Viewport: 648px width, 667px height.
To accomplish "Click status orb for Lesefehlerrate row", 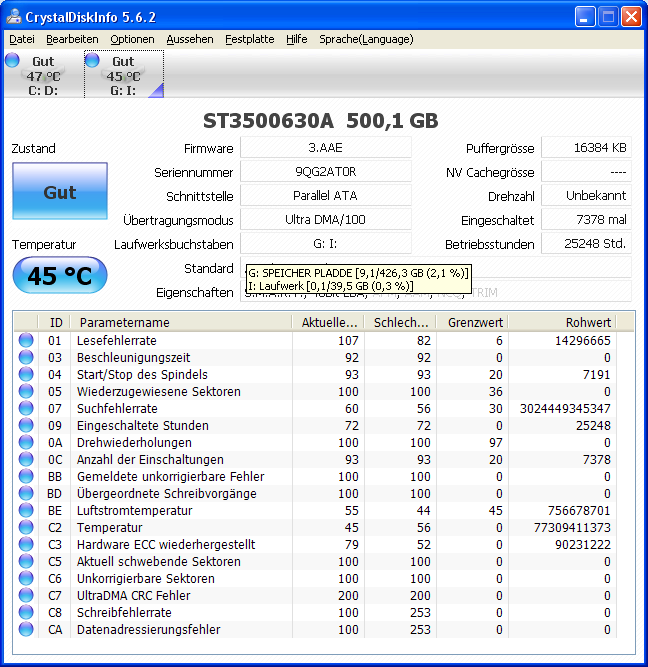I will tap(26, 340).
